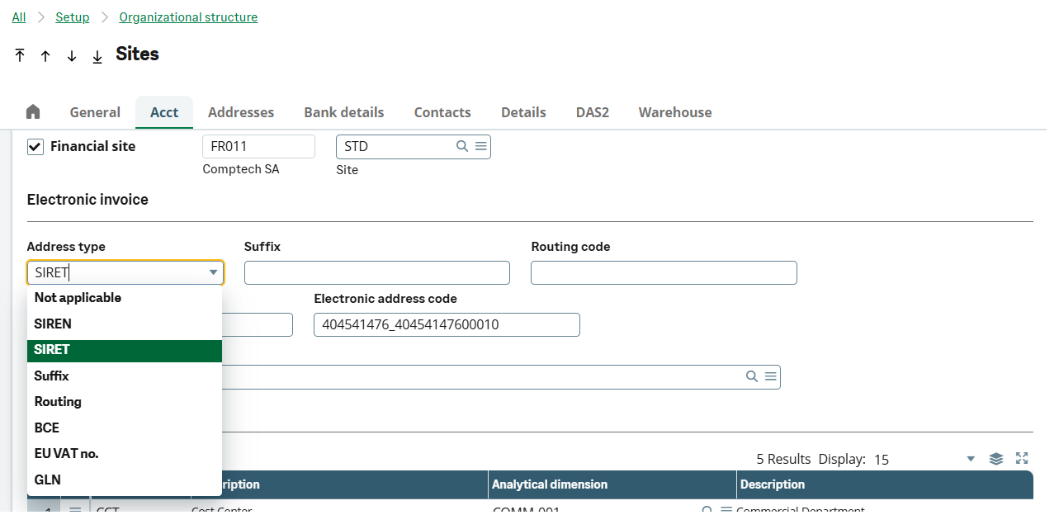Collapse the Address type dropdown arrow
The width and height of the screenshot is (1047, 513).
click(x=213, y=273)
